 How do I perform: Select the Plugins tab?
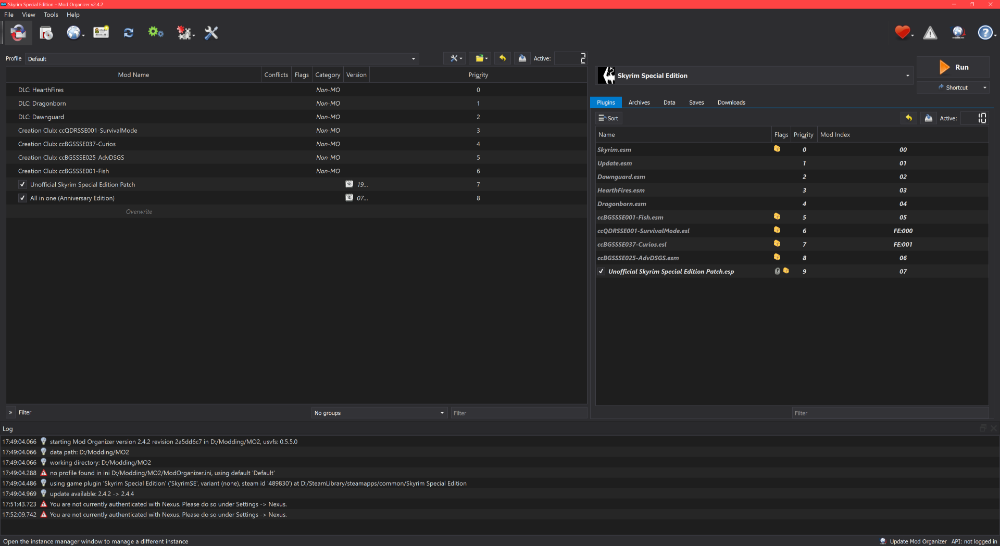(606, 102)
